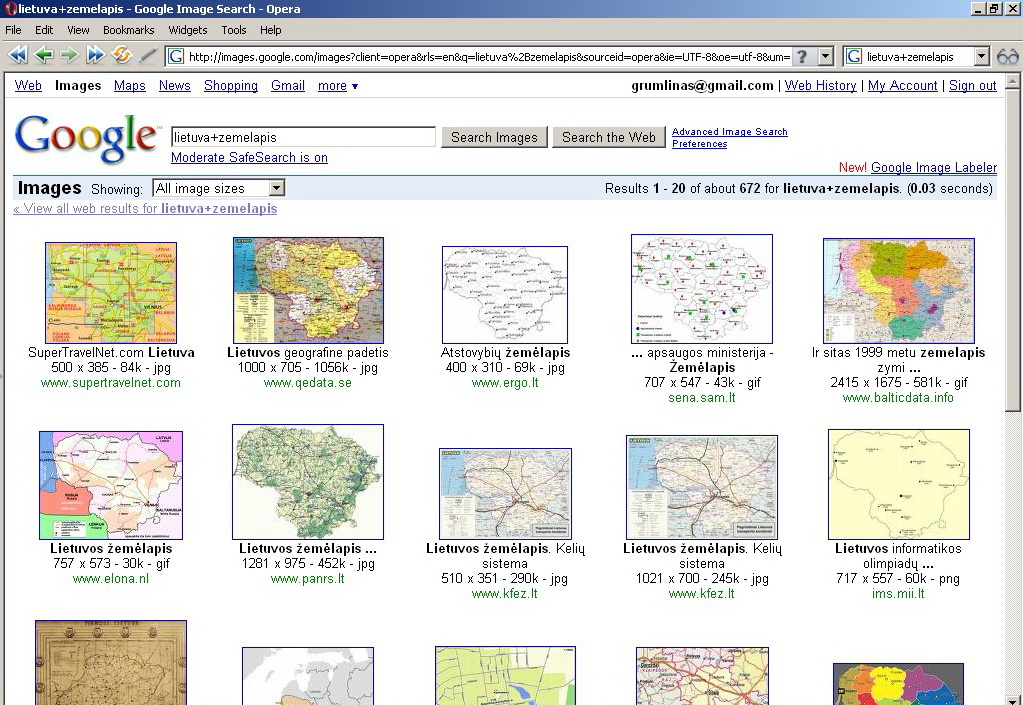The width and height of the screenshot is (1023, 705).
Task: Click the Google logo on the page
Action: click(x=87, y=138)
